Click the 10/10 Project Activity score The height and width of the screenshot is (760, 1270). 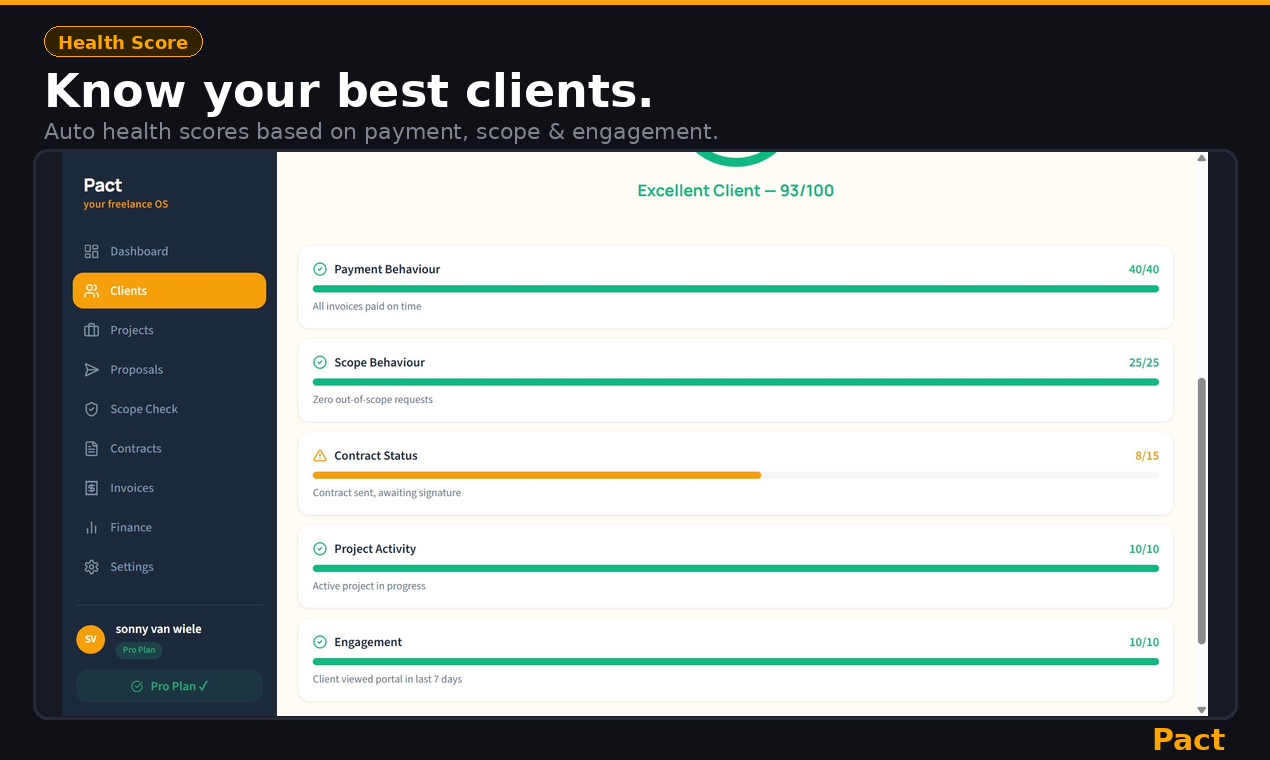tap(1144, 549)
